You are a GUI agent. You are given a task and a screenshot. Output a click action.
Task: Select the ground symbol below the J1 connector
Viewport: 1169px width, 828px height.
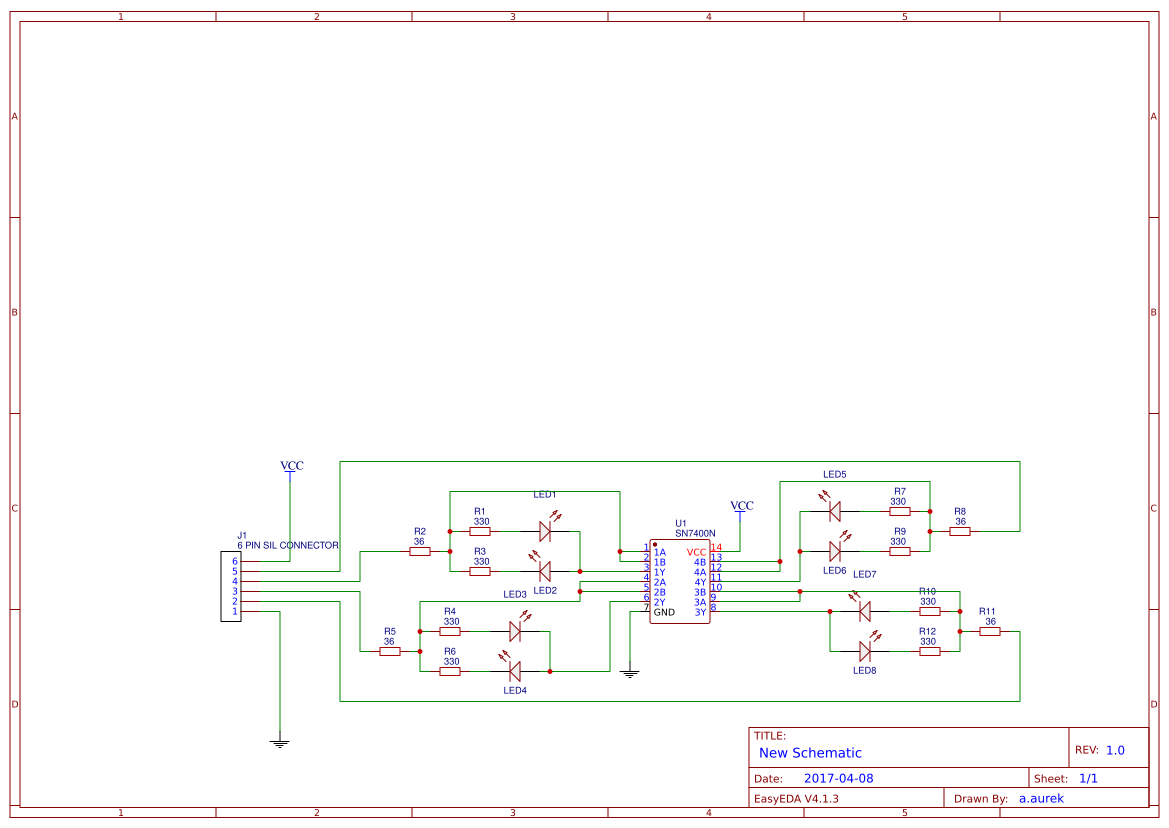tap(280, 740)
